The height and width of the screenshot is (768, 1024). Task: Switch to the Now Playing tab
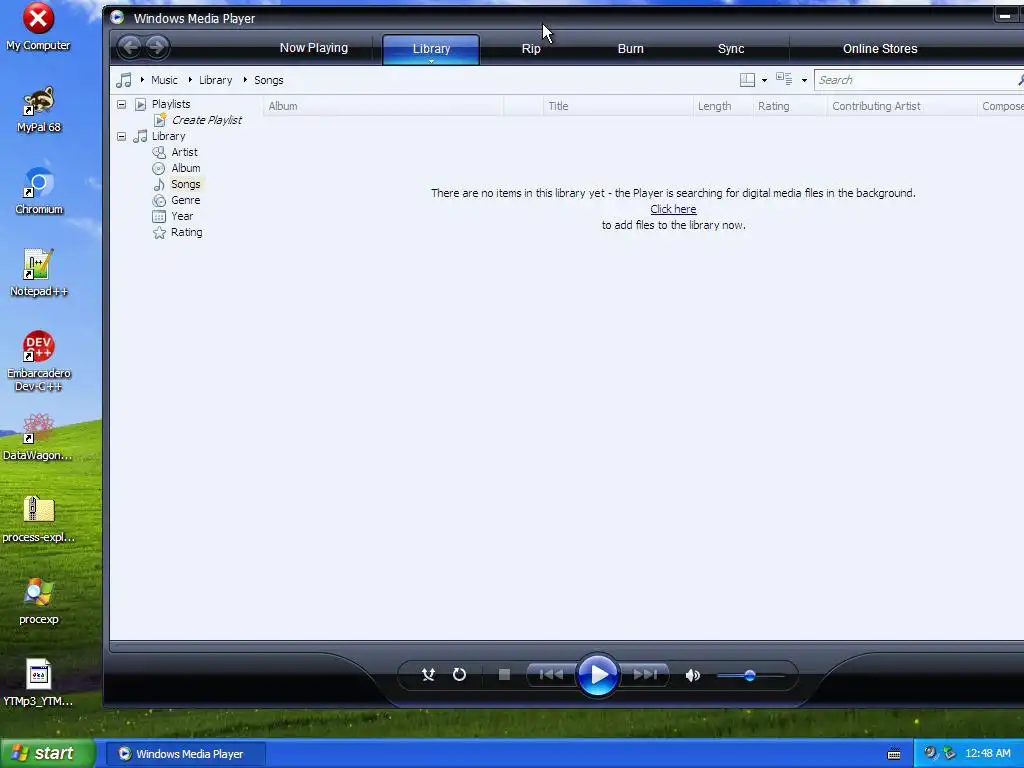(x=313, y=48)
